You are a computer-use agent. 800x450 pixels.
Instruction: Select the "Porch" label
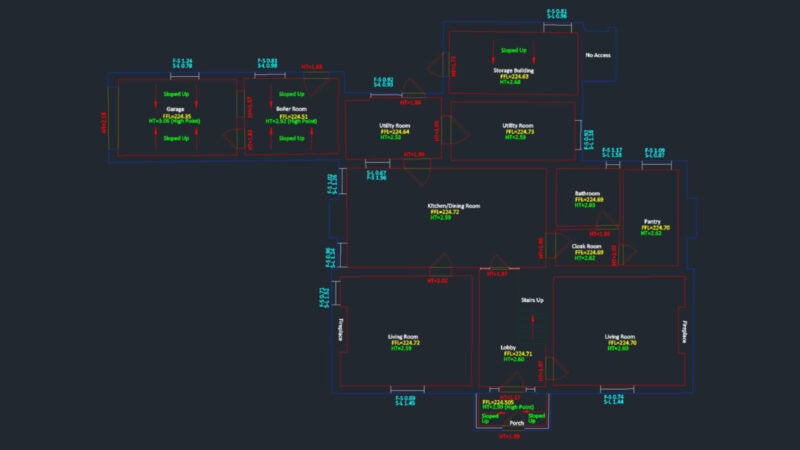pos(516,423)
